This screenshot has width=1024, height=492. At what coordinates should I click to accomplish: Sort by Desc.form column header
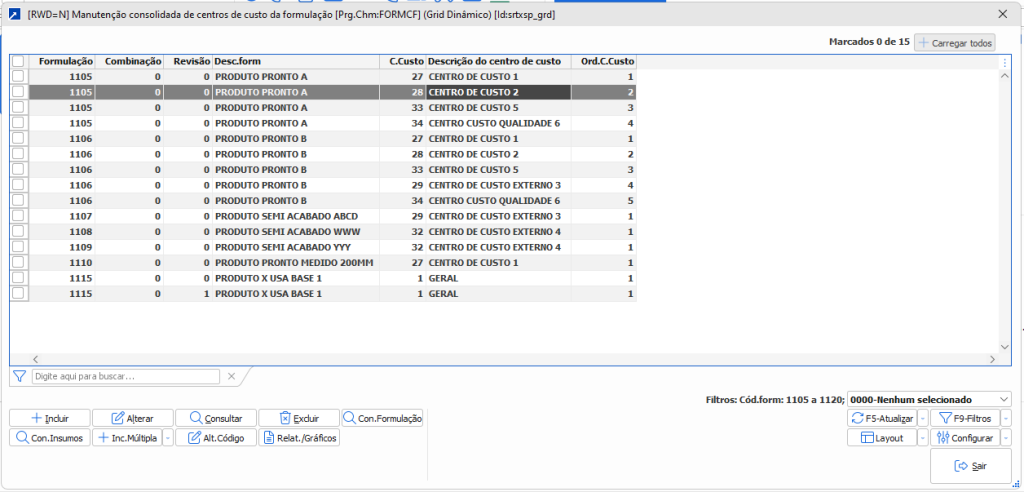click(x=296, y=61)
